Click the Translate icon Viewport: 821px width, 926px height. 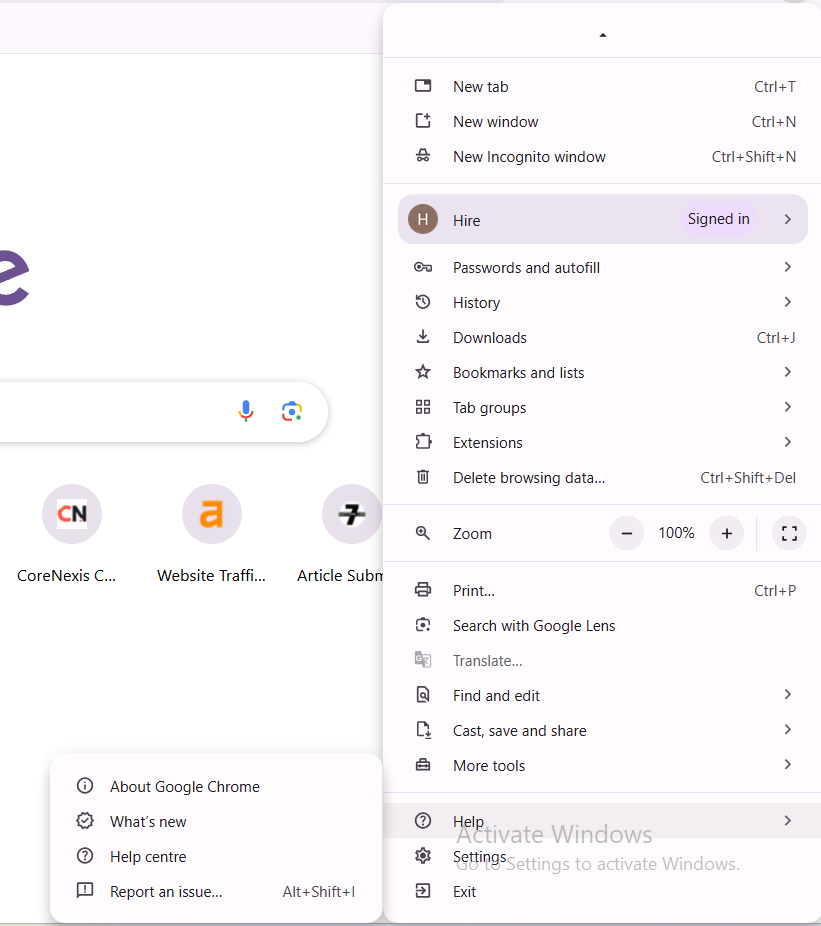pyautogui.click(x=423, y=660)
